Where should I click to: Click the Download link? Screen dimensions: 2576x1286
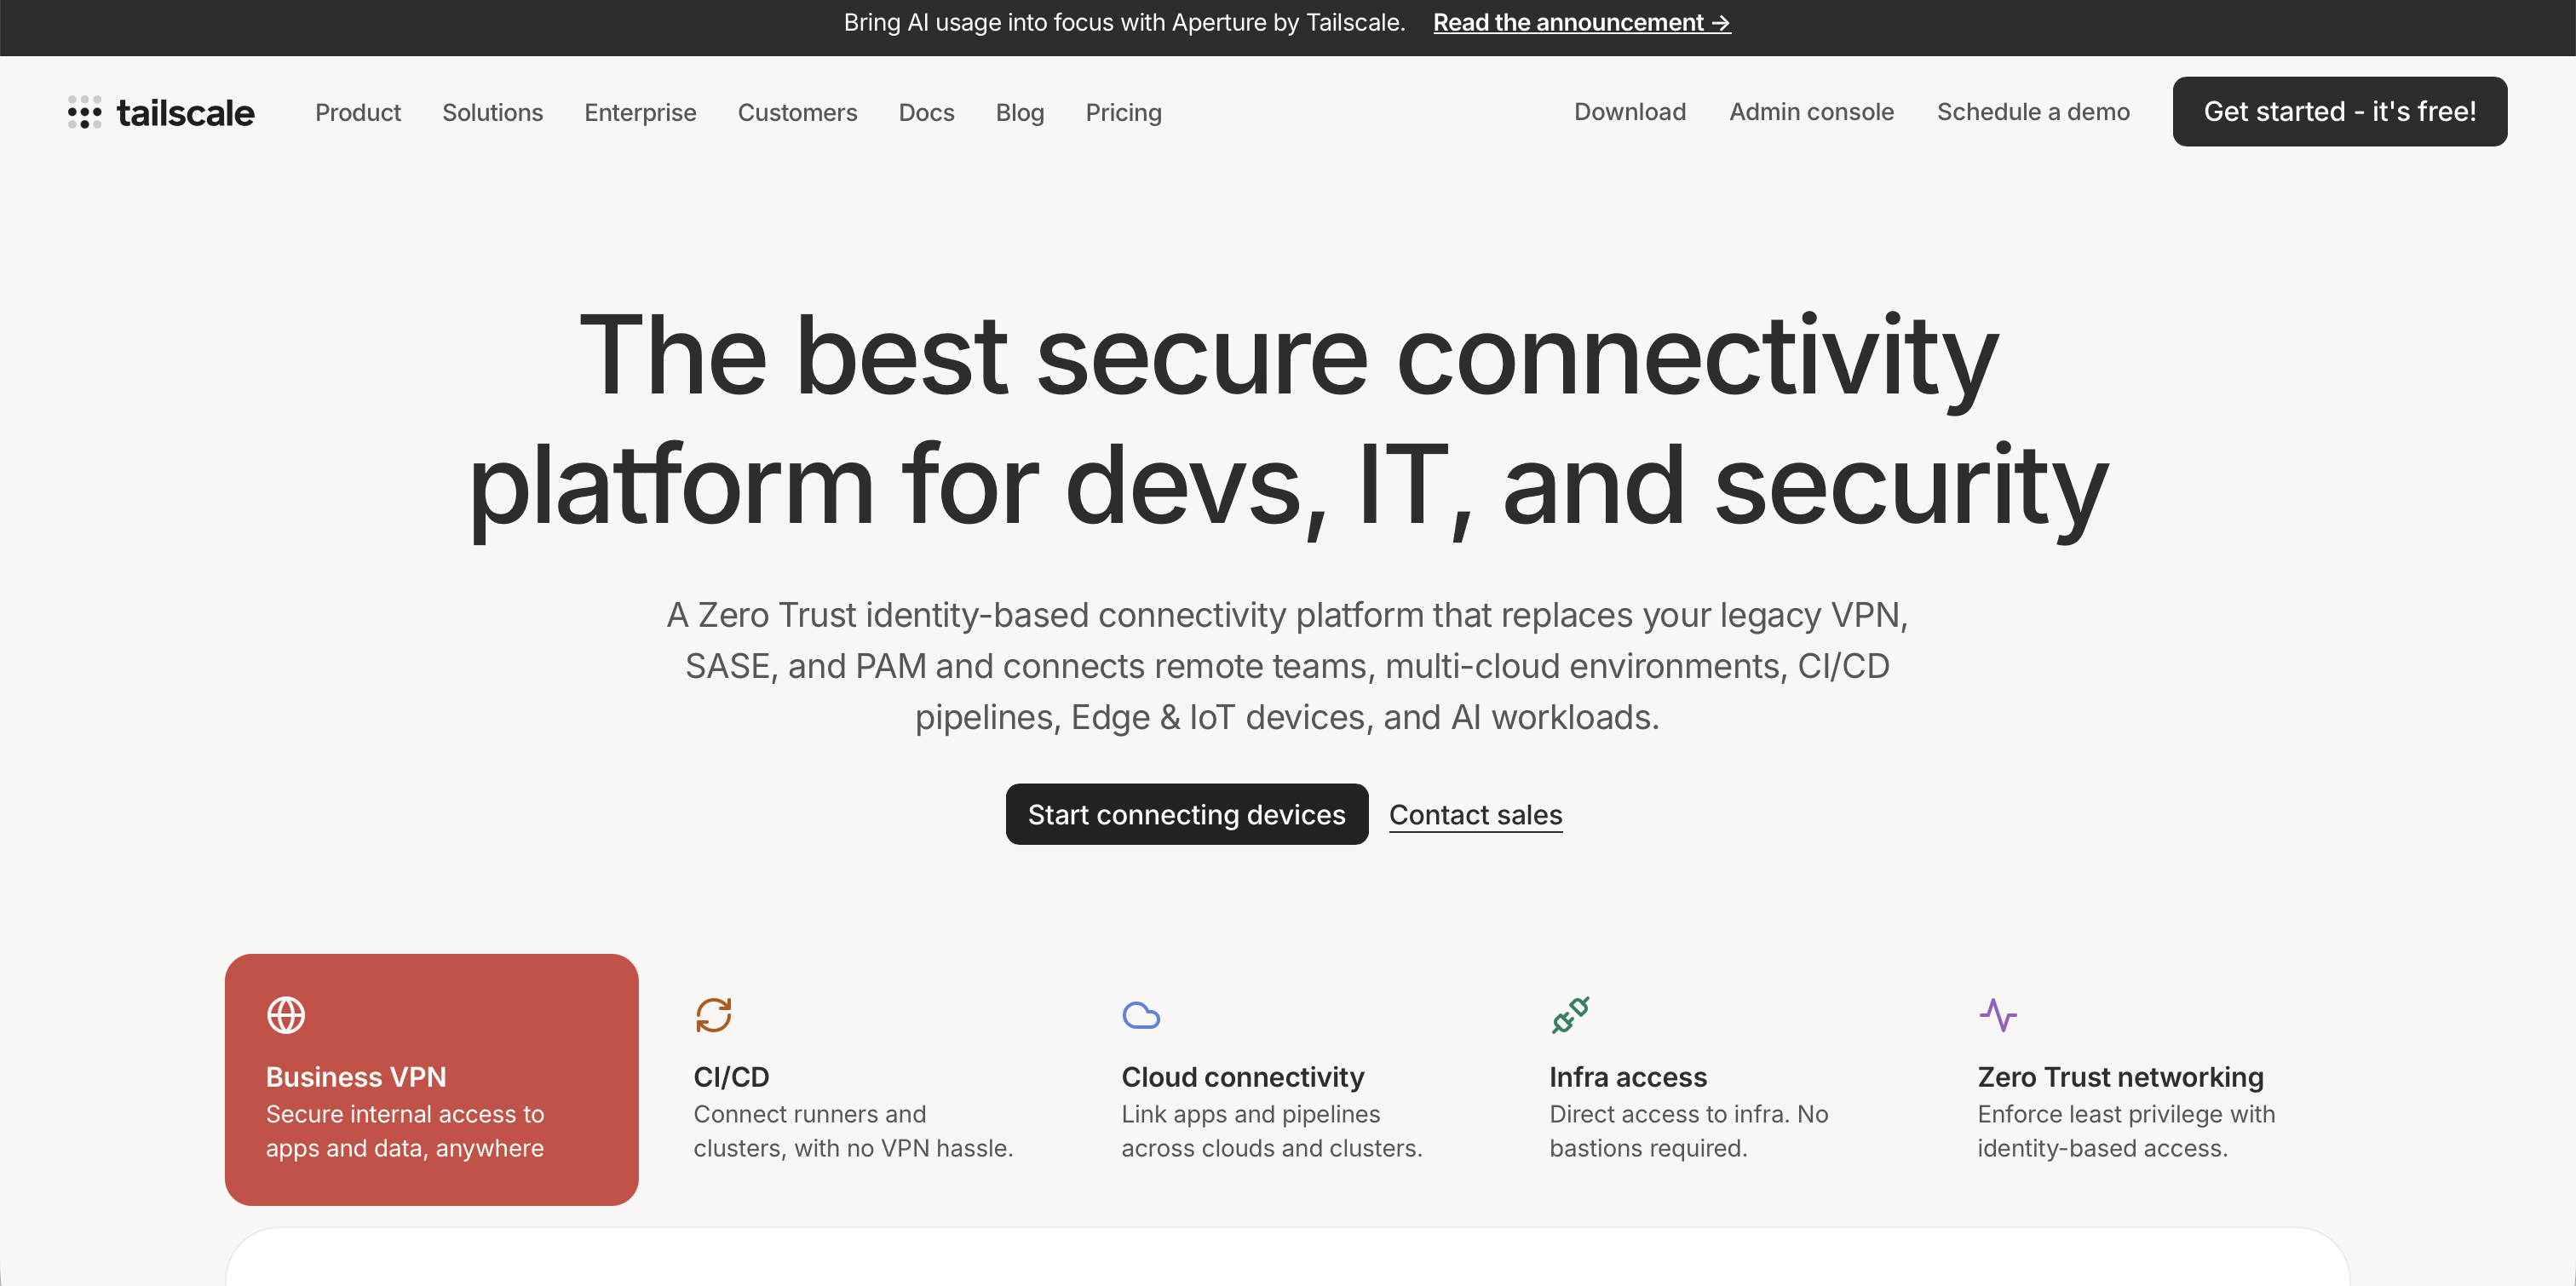[x=1629, y=111]
